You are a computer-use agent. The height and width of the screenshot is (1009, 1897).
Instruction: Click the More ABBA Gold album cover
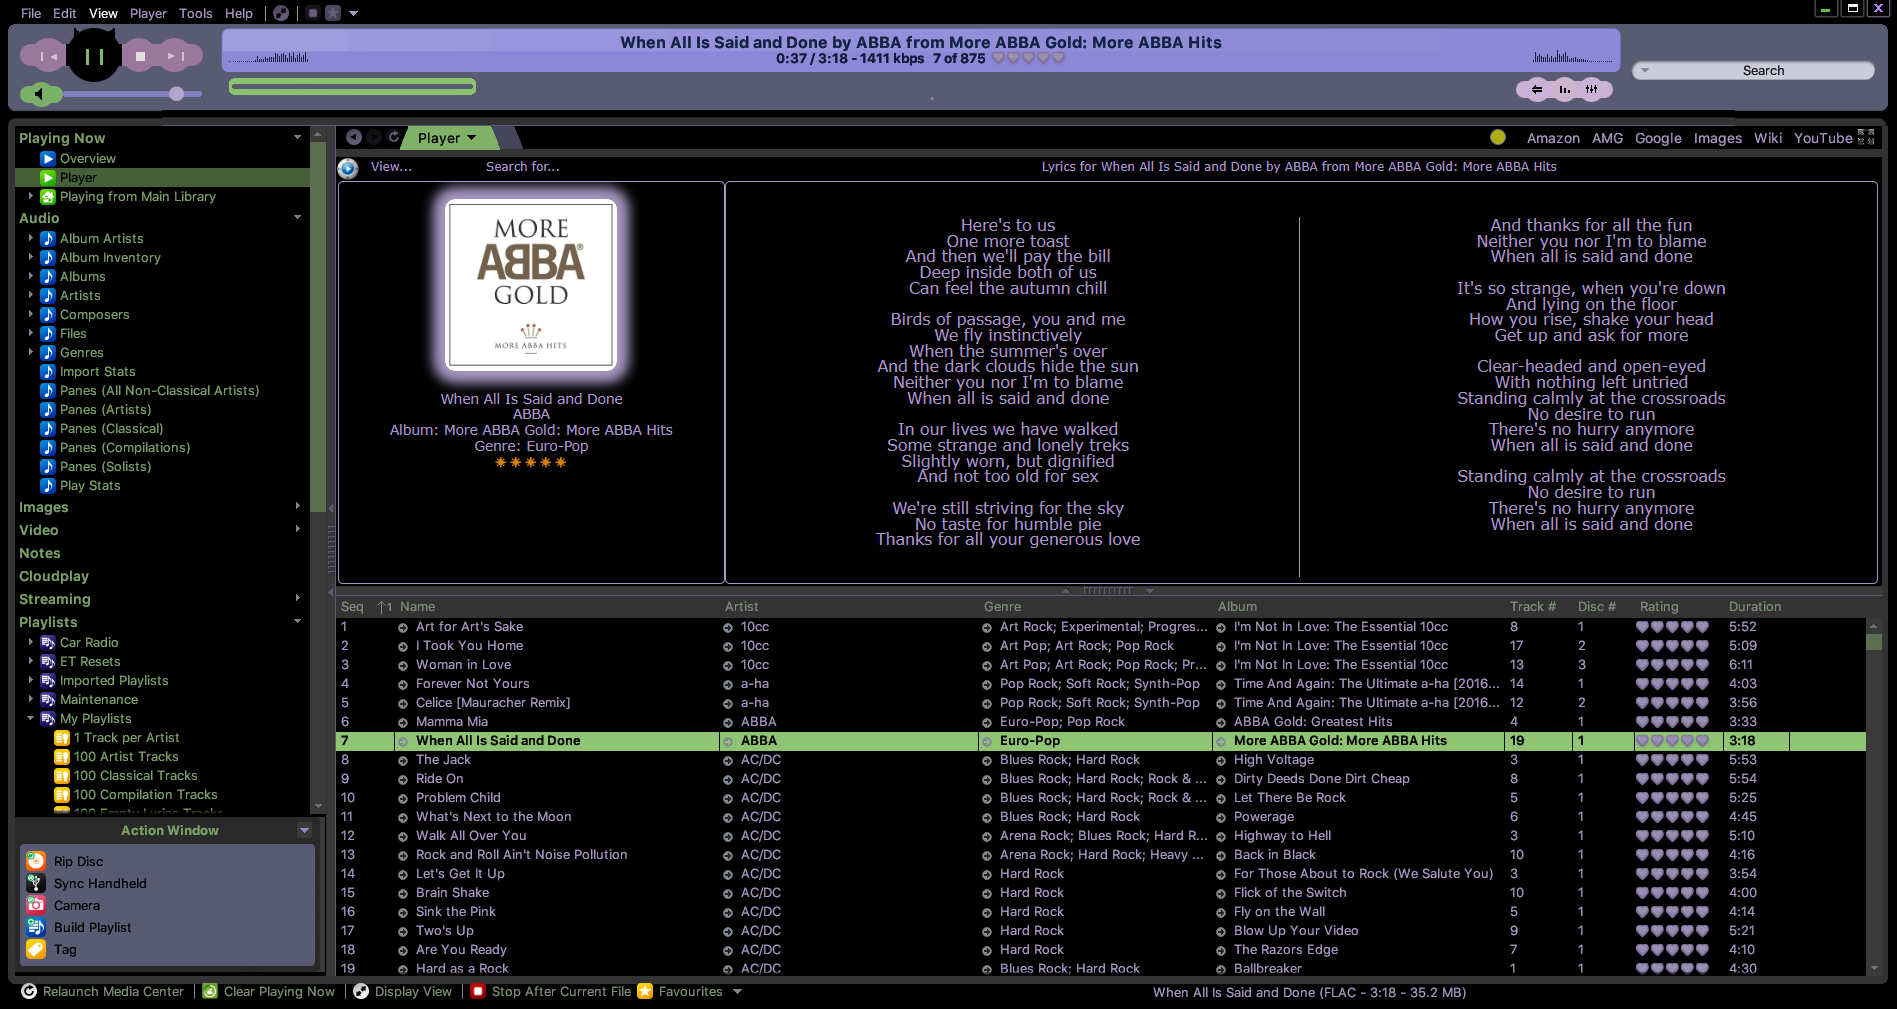[531, 284]
